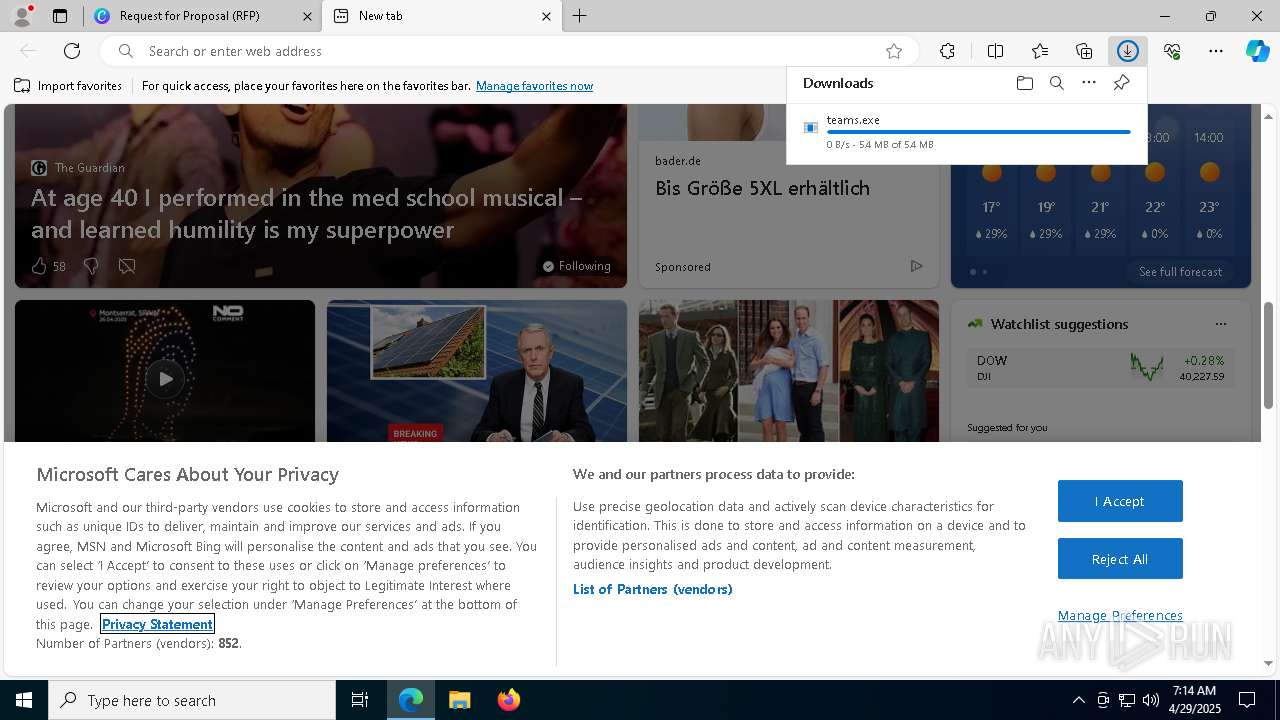Toggle split screen view
This screenshot has height=720, width=1280.
(995, 51)
